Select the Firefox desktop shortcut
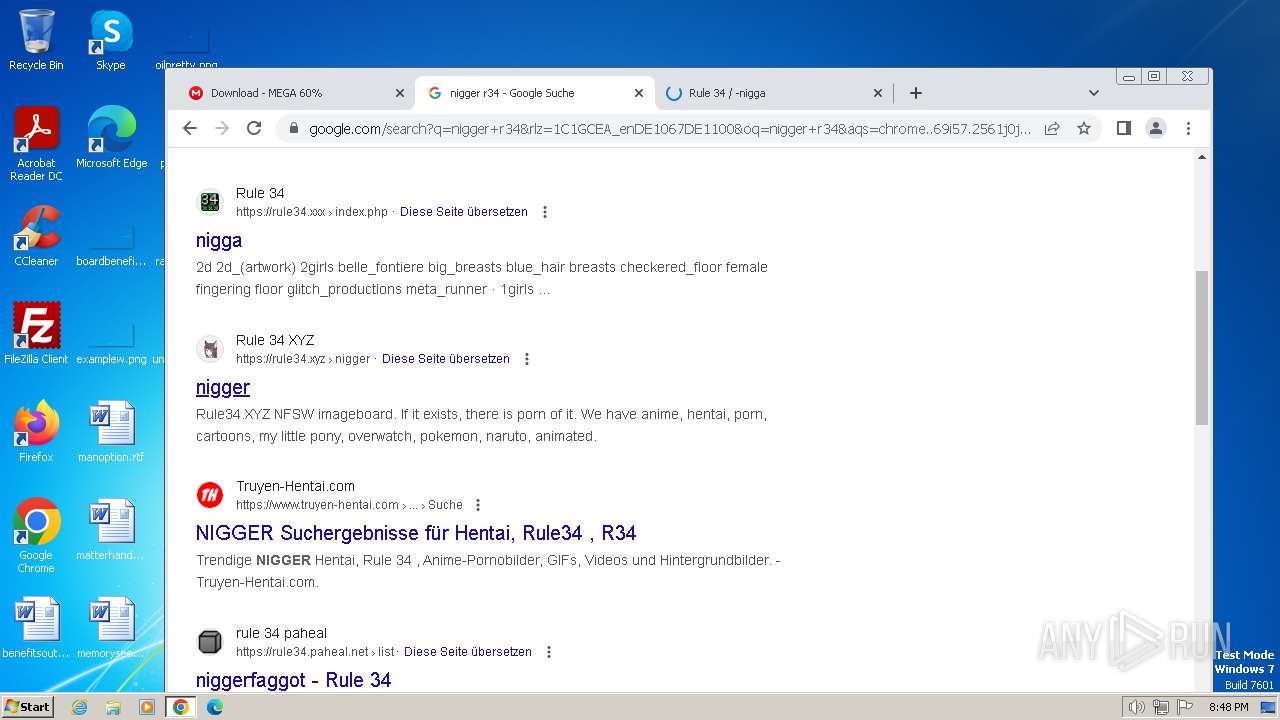1280x720 pixels. (36, 431)
